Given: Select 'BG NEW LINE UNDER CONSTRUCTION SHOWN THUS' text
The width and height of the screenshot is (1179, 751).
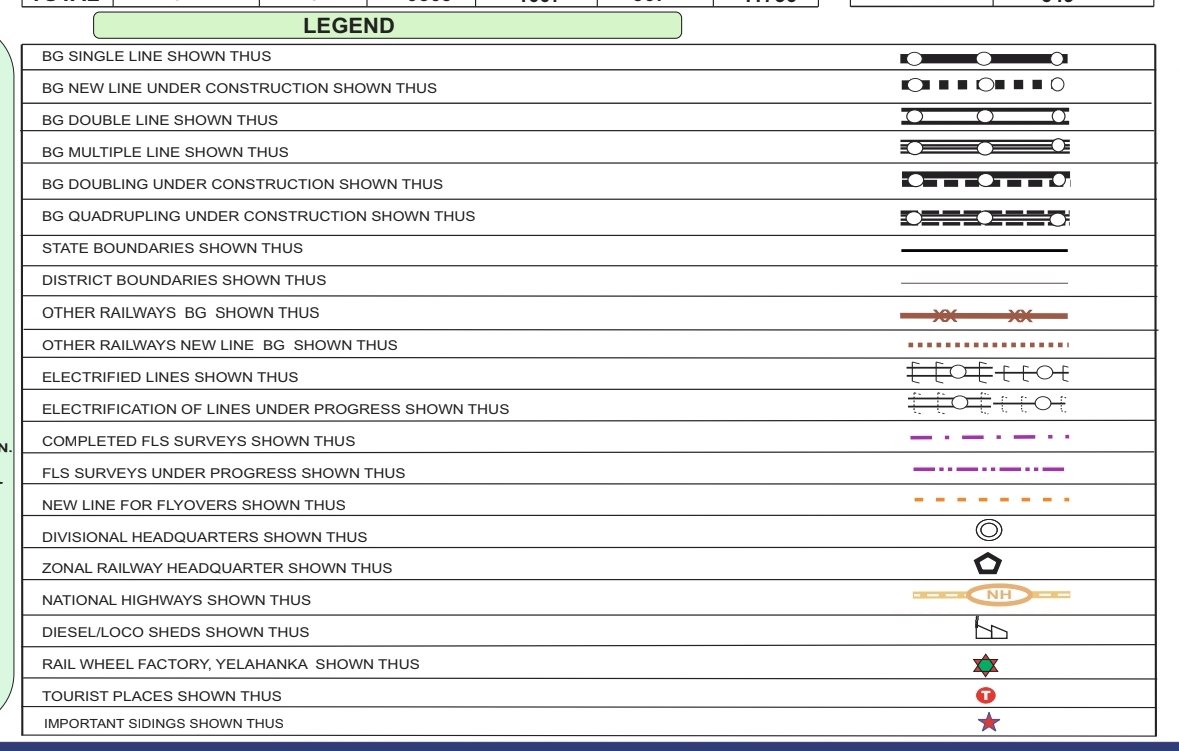Looking at the screenshot, I should tap(239, 88).
